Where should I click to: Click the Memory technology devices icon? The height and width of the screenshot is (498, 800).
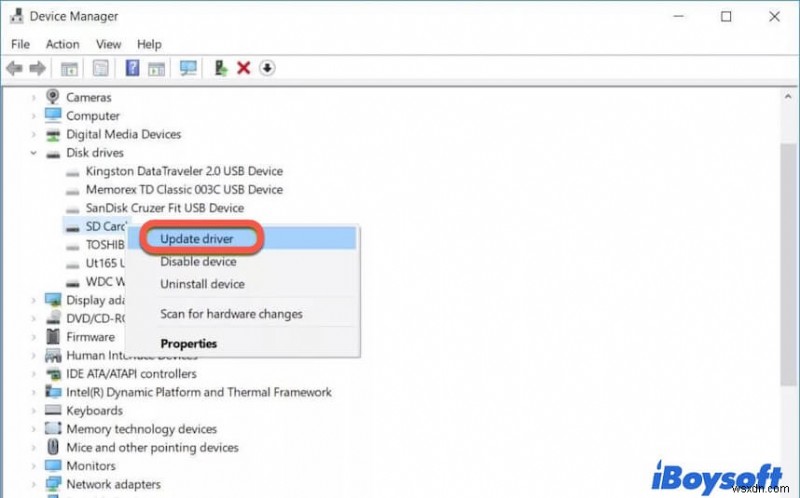[53, 428]
